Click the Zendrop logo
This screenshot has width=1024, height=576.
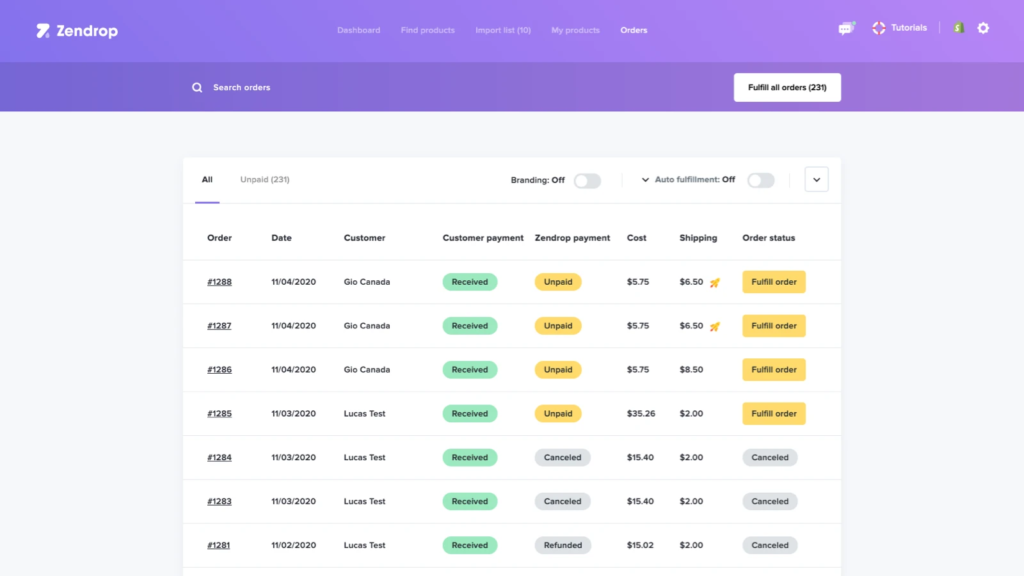76,30
